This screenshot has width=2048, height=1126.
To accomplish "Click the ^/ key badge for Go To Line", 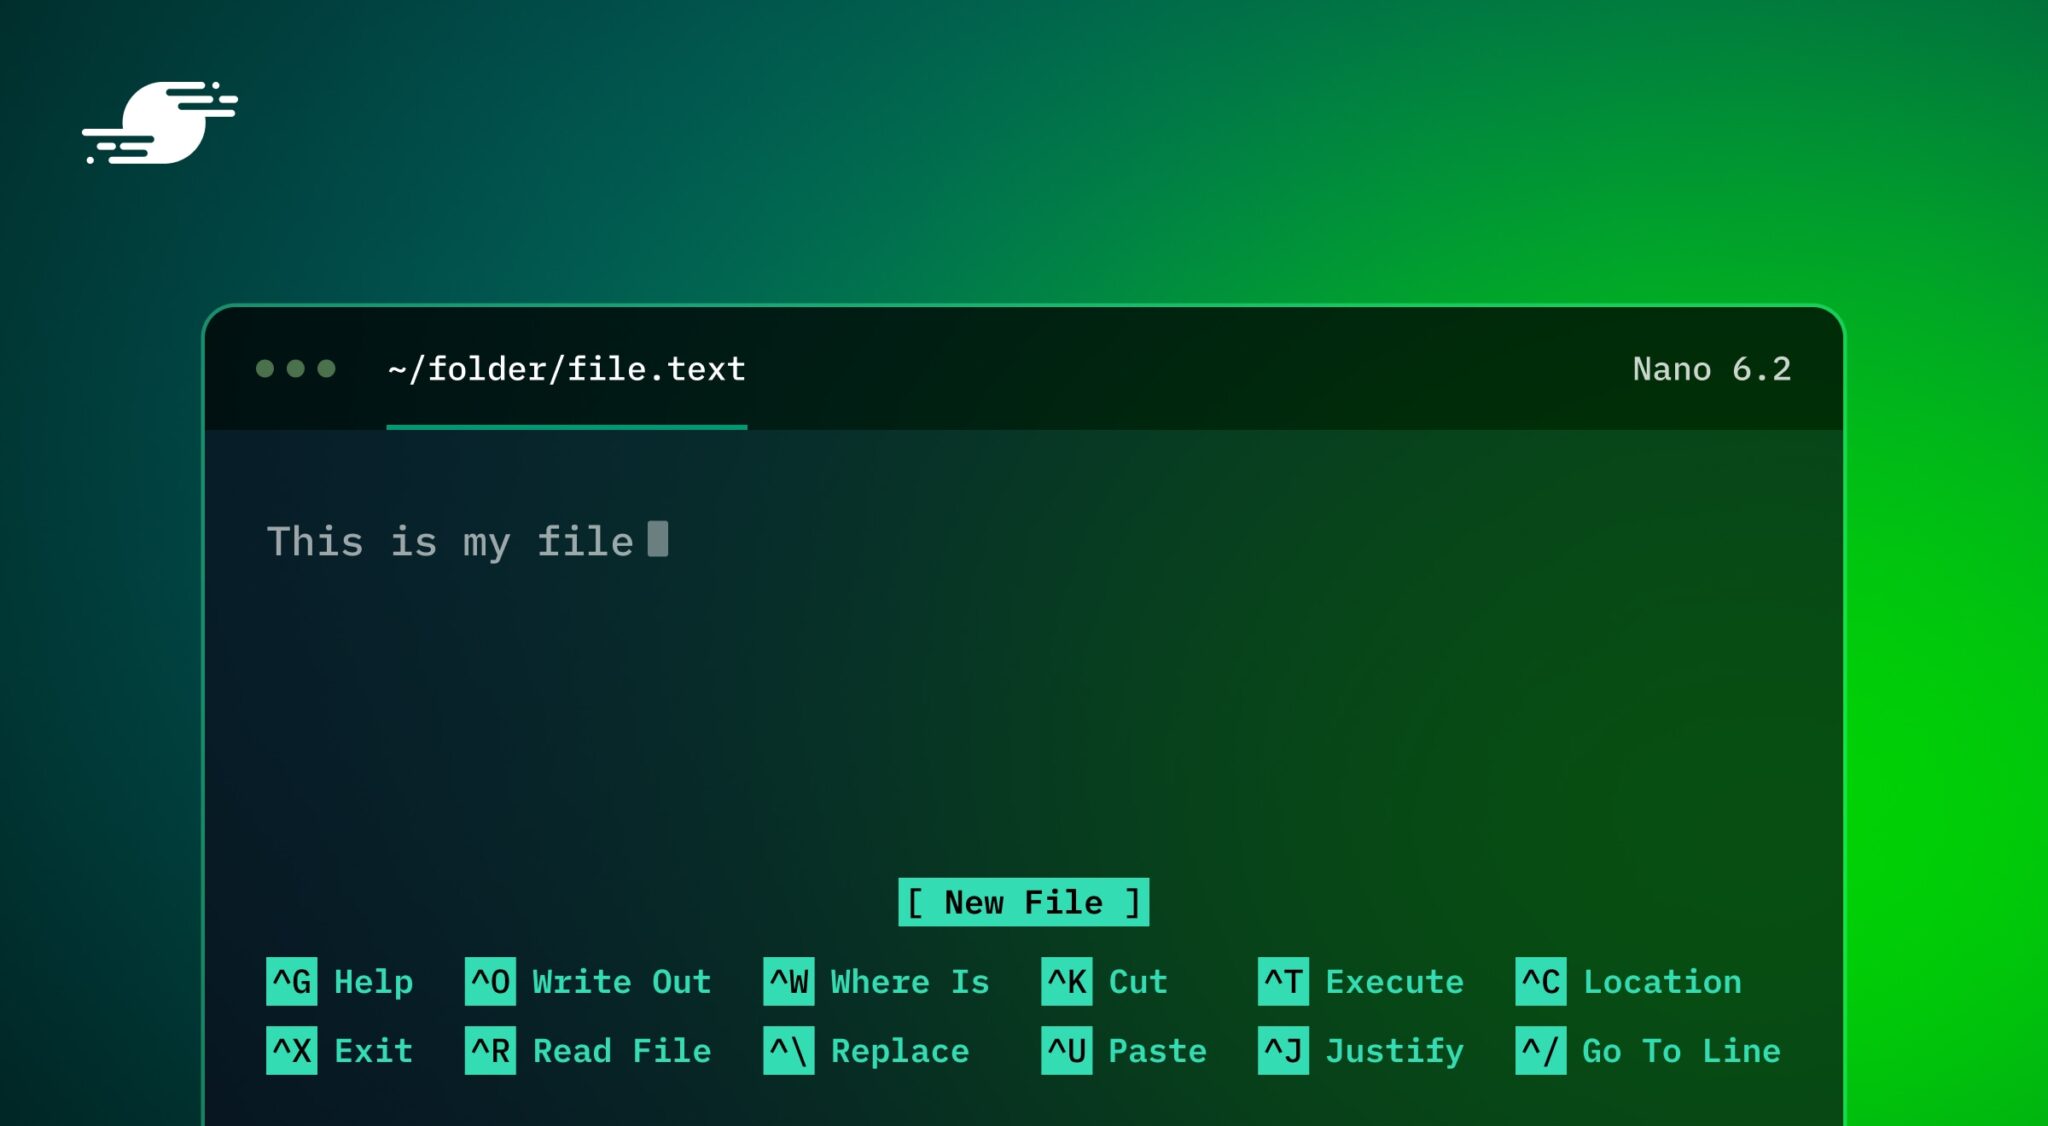I will pyautogui.click(x=1541, y=1050).
